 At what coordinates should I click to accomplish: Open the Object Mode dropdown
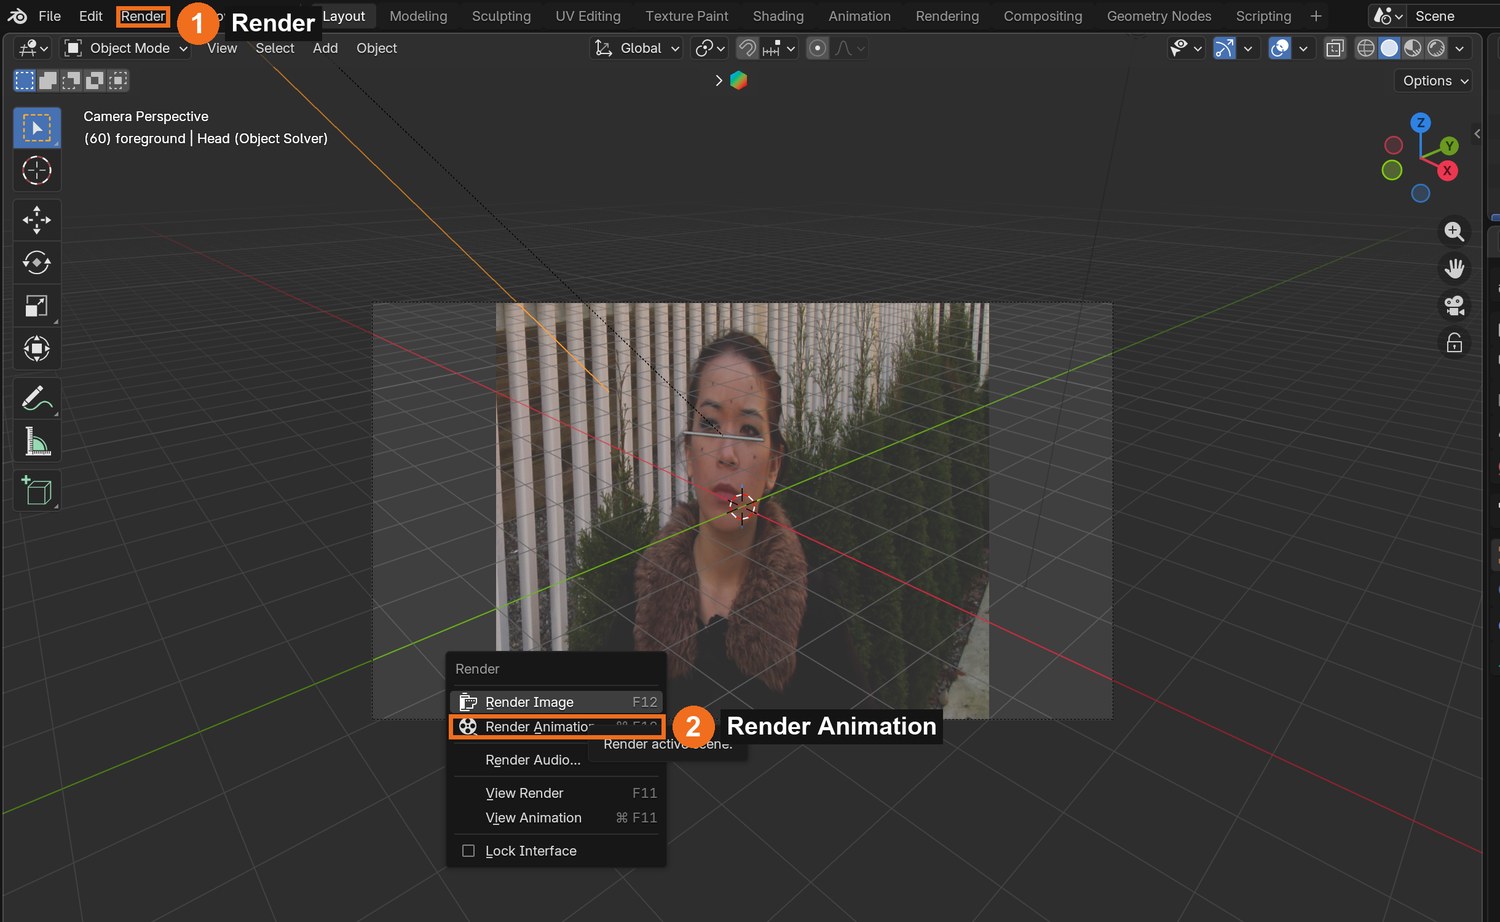126,48
